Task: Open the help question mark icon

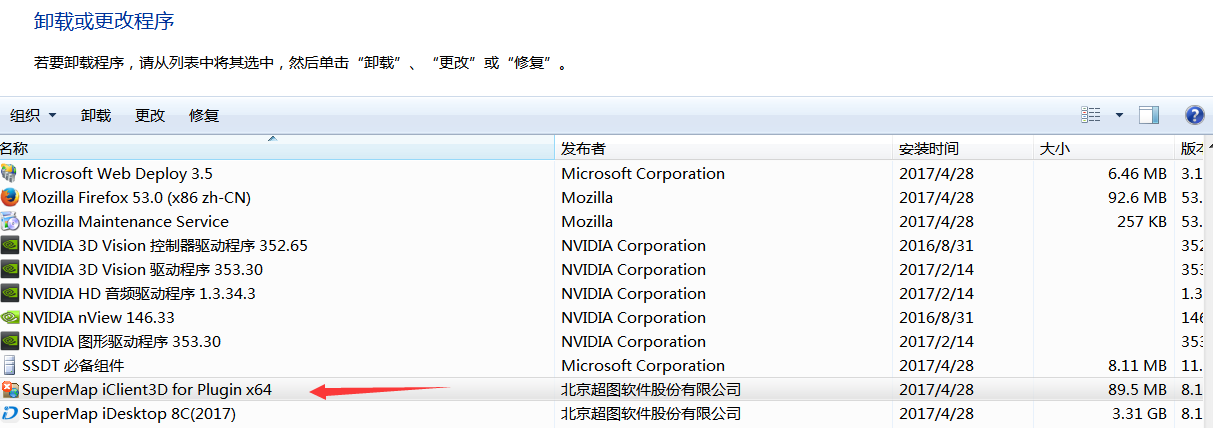Action: pyautogui.click(x=1194, y=115)
